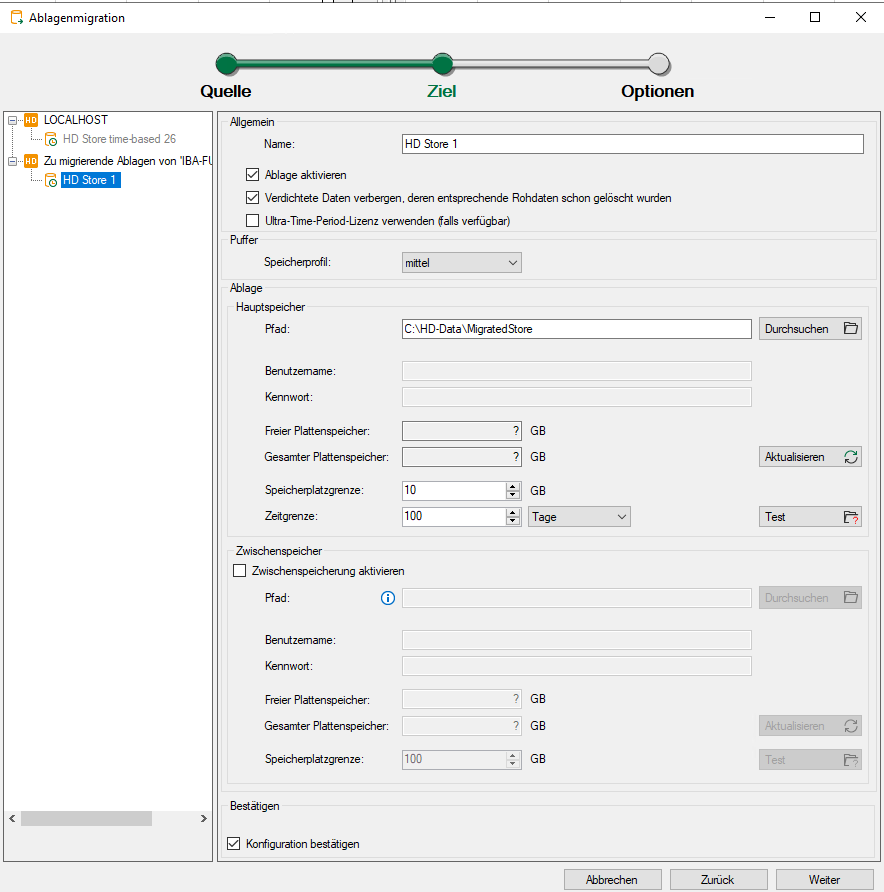Browse for the Hauptspeicher path with Durchsuchen
This screenshot has width=884, height=892.
tap(809, 329)
